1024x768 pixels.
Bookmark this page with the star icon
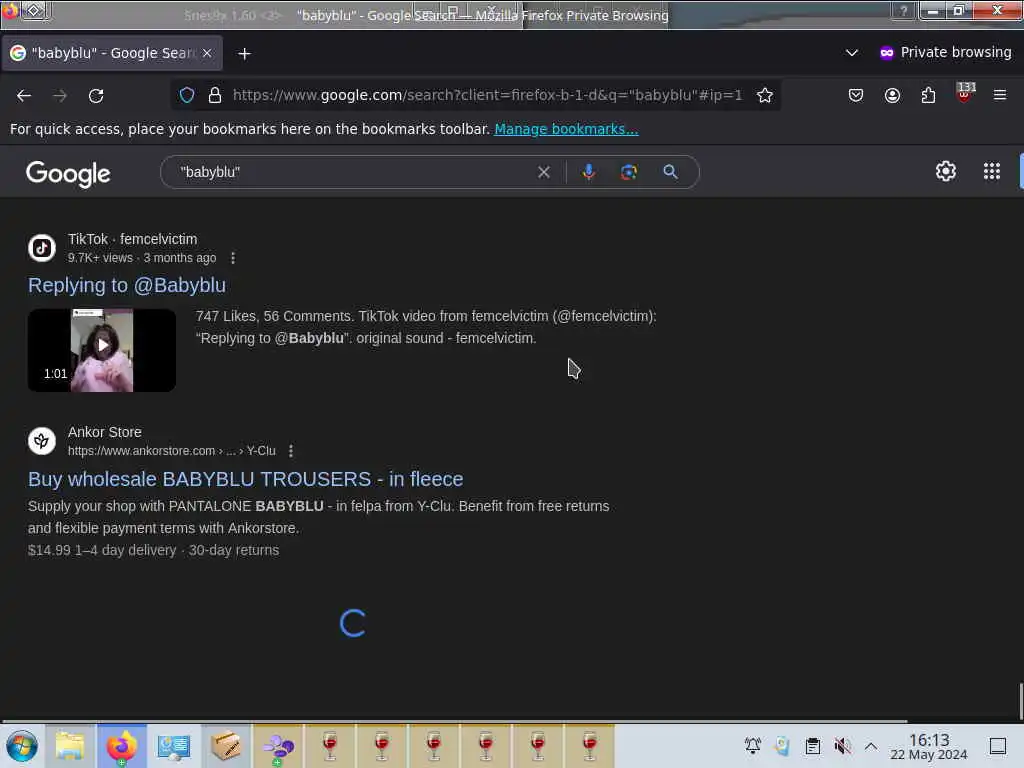(x=765, y=95)
